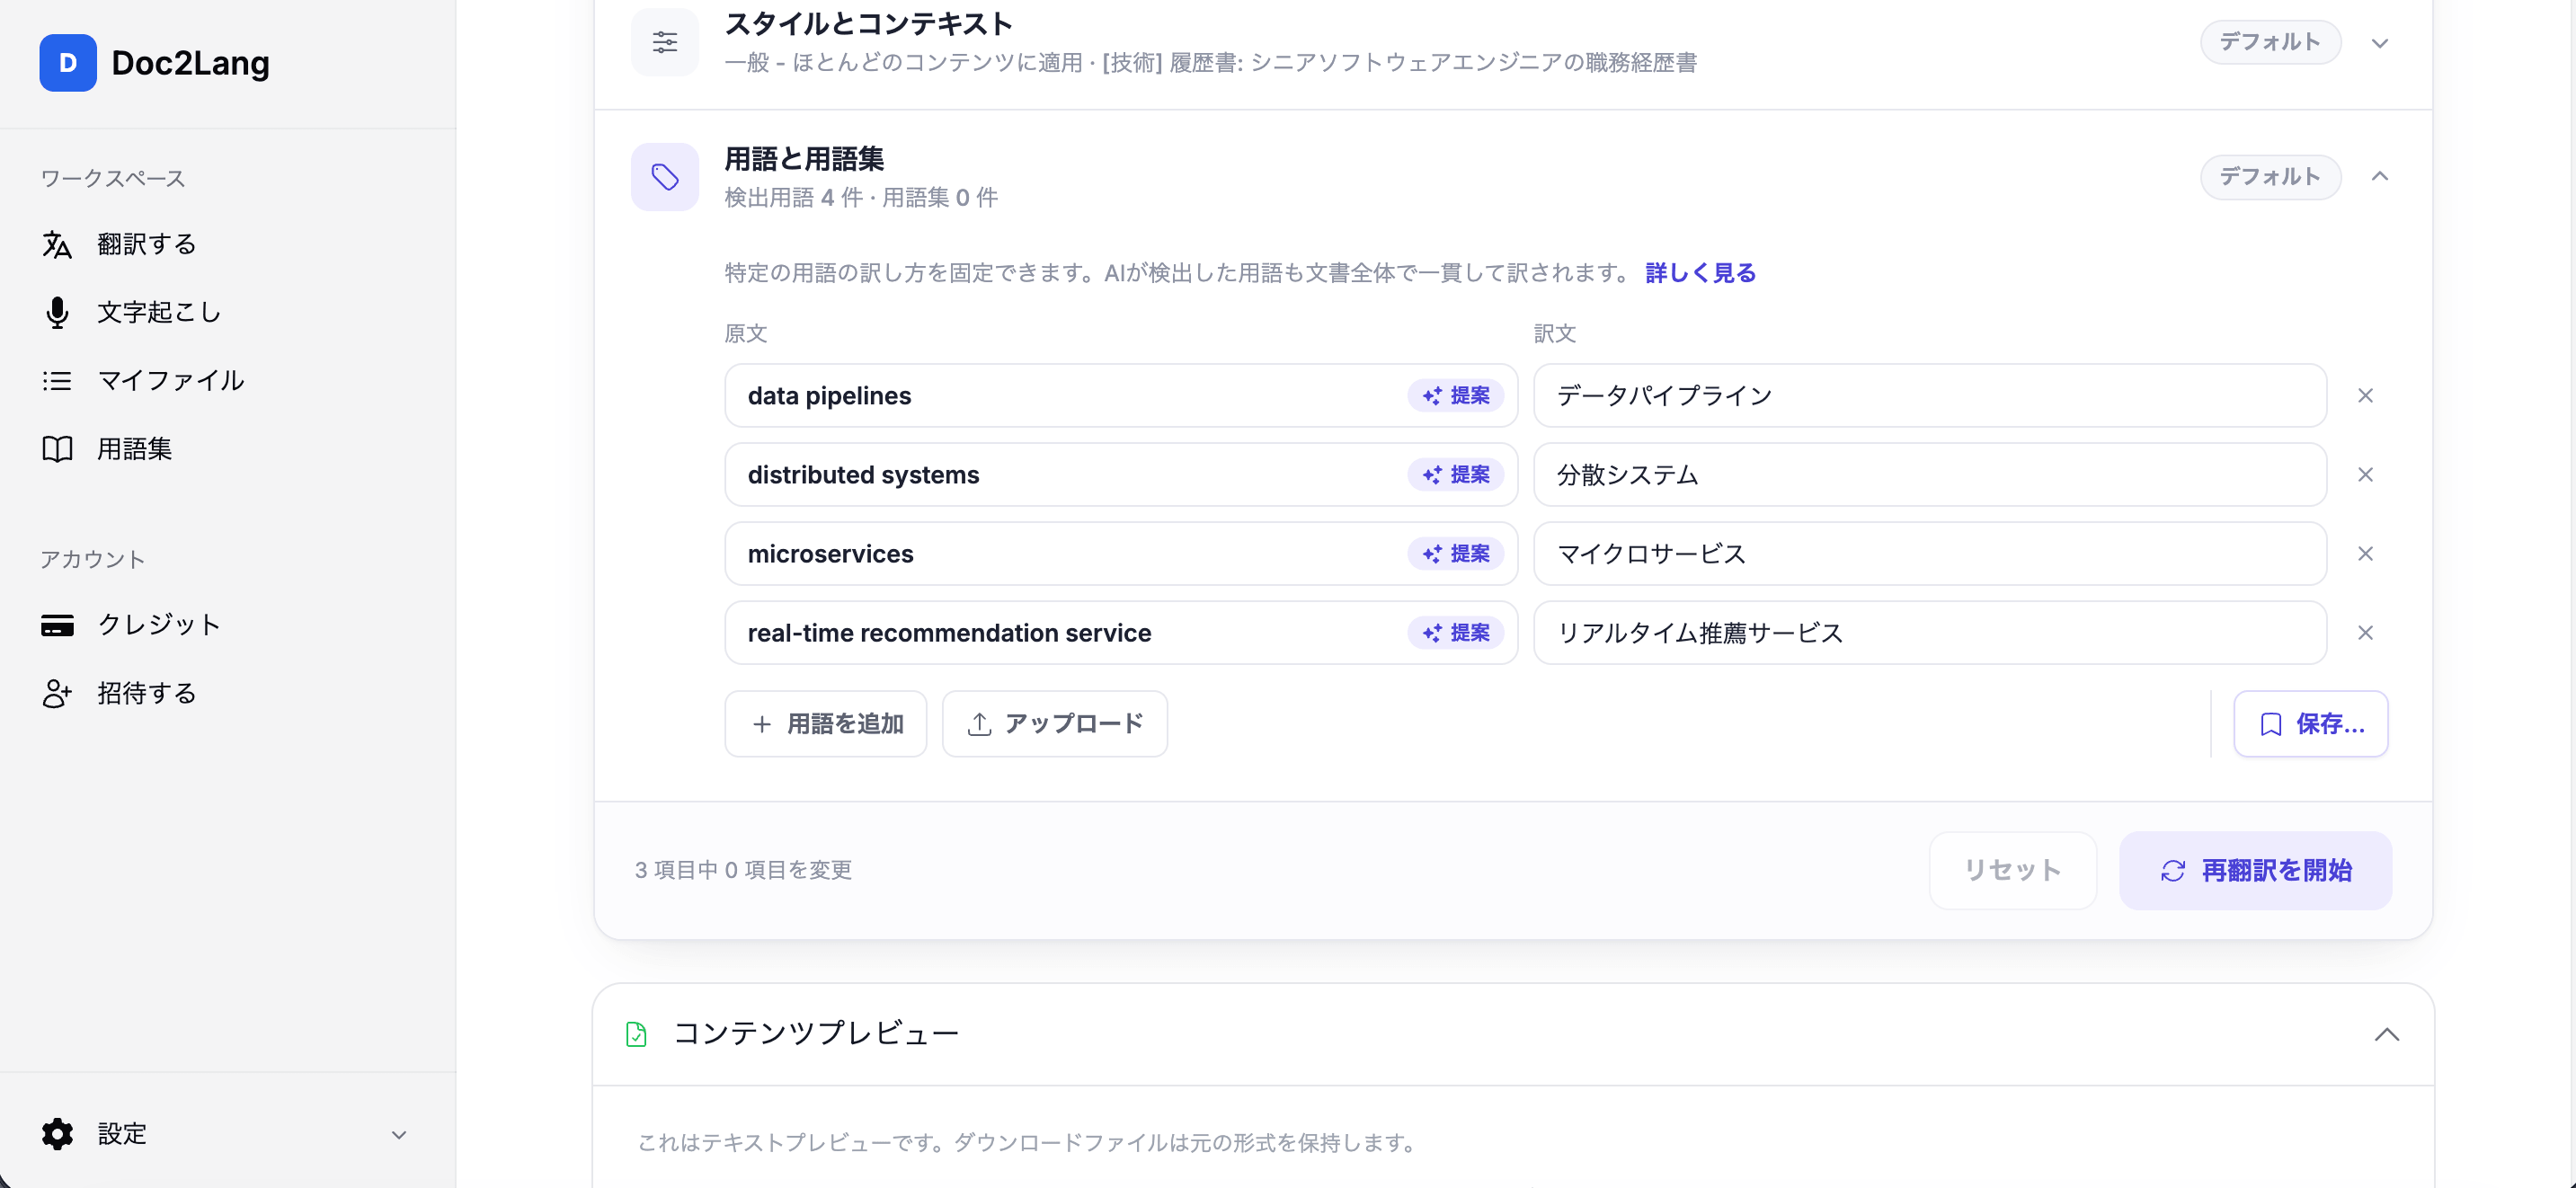Click the distributed systems source field

pos(1121,474)
